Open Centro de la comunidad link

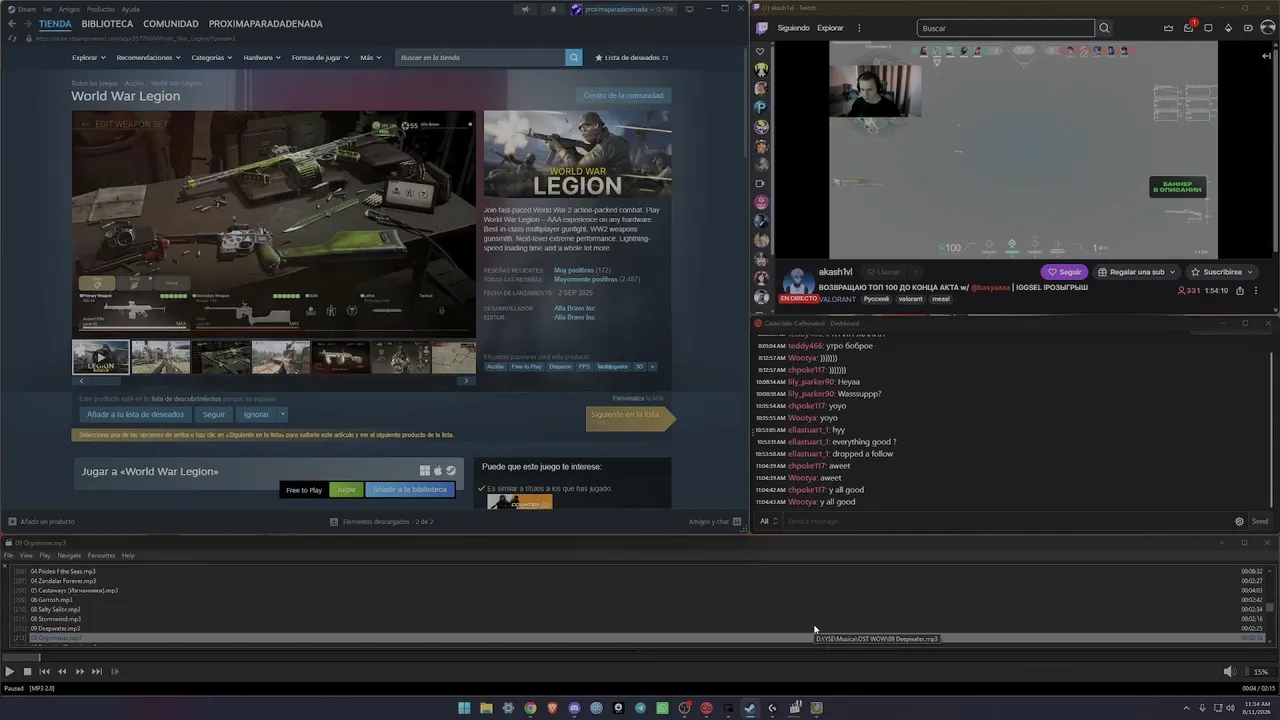click(623, 96)
